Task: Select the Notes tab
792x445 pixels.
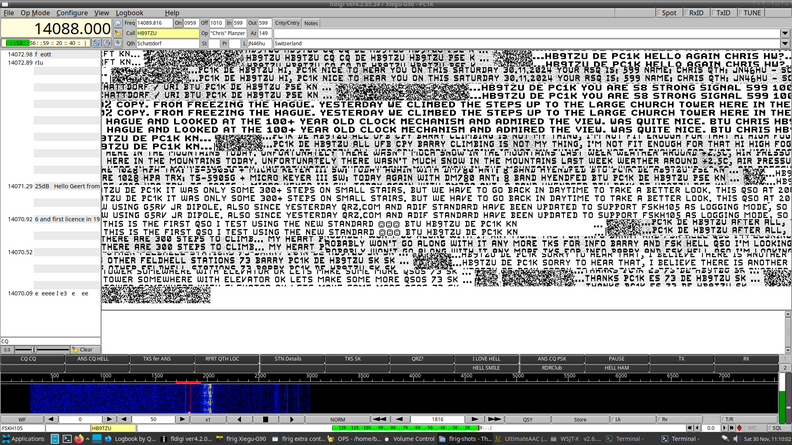Action: [311, 23]
